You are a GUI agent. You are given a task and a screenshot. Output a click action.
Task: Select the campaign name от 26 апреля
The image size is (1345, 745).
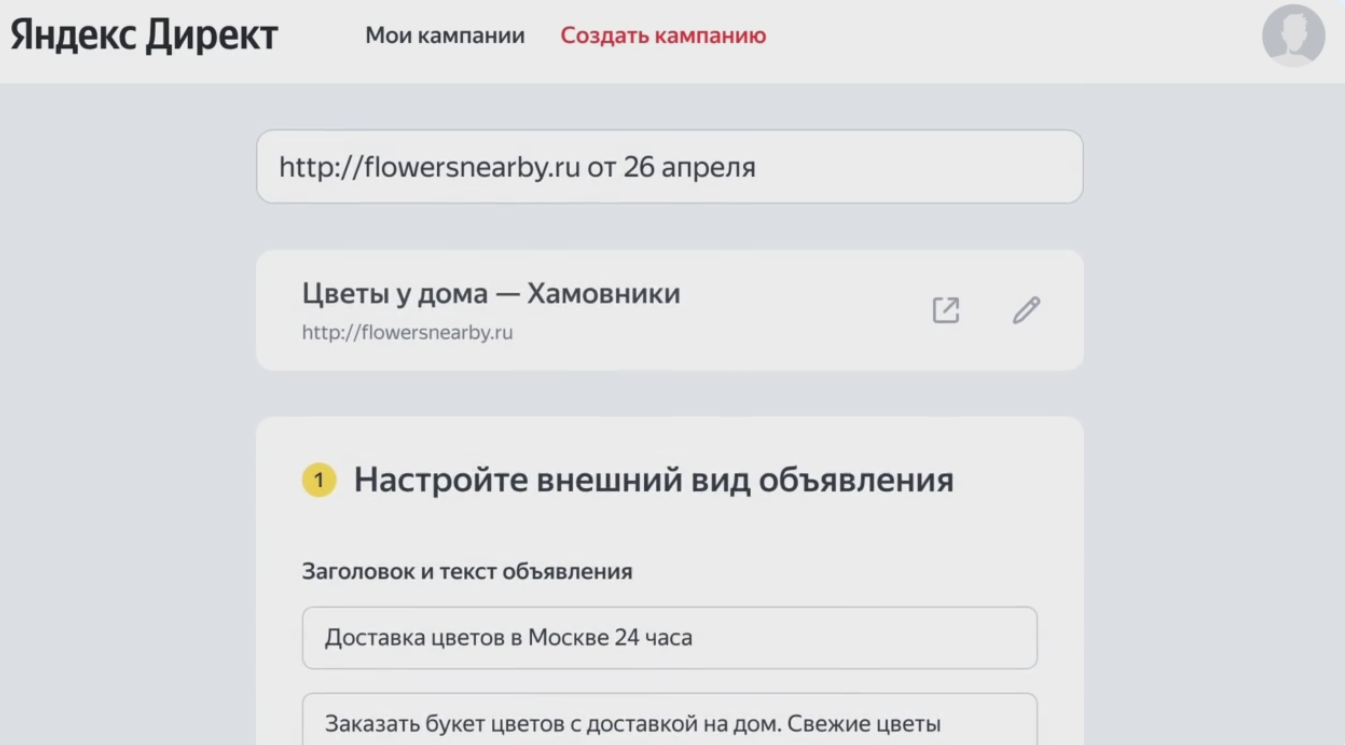tap(670, 166)
